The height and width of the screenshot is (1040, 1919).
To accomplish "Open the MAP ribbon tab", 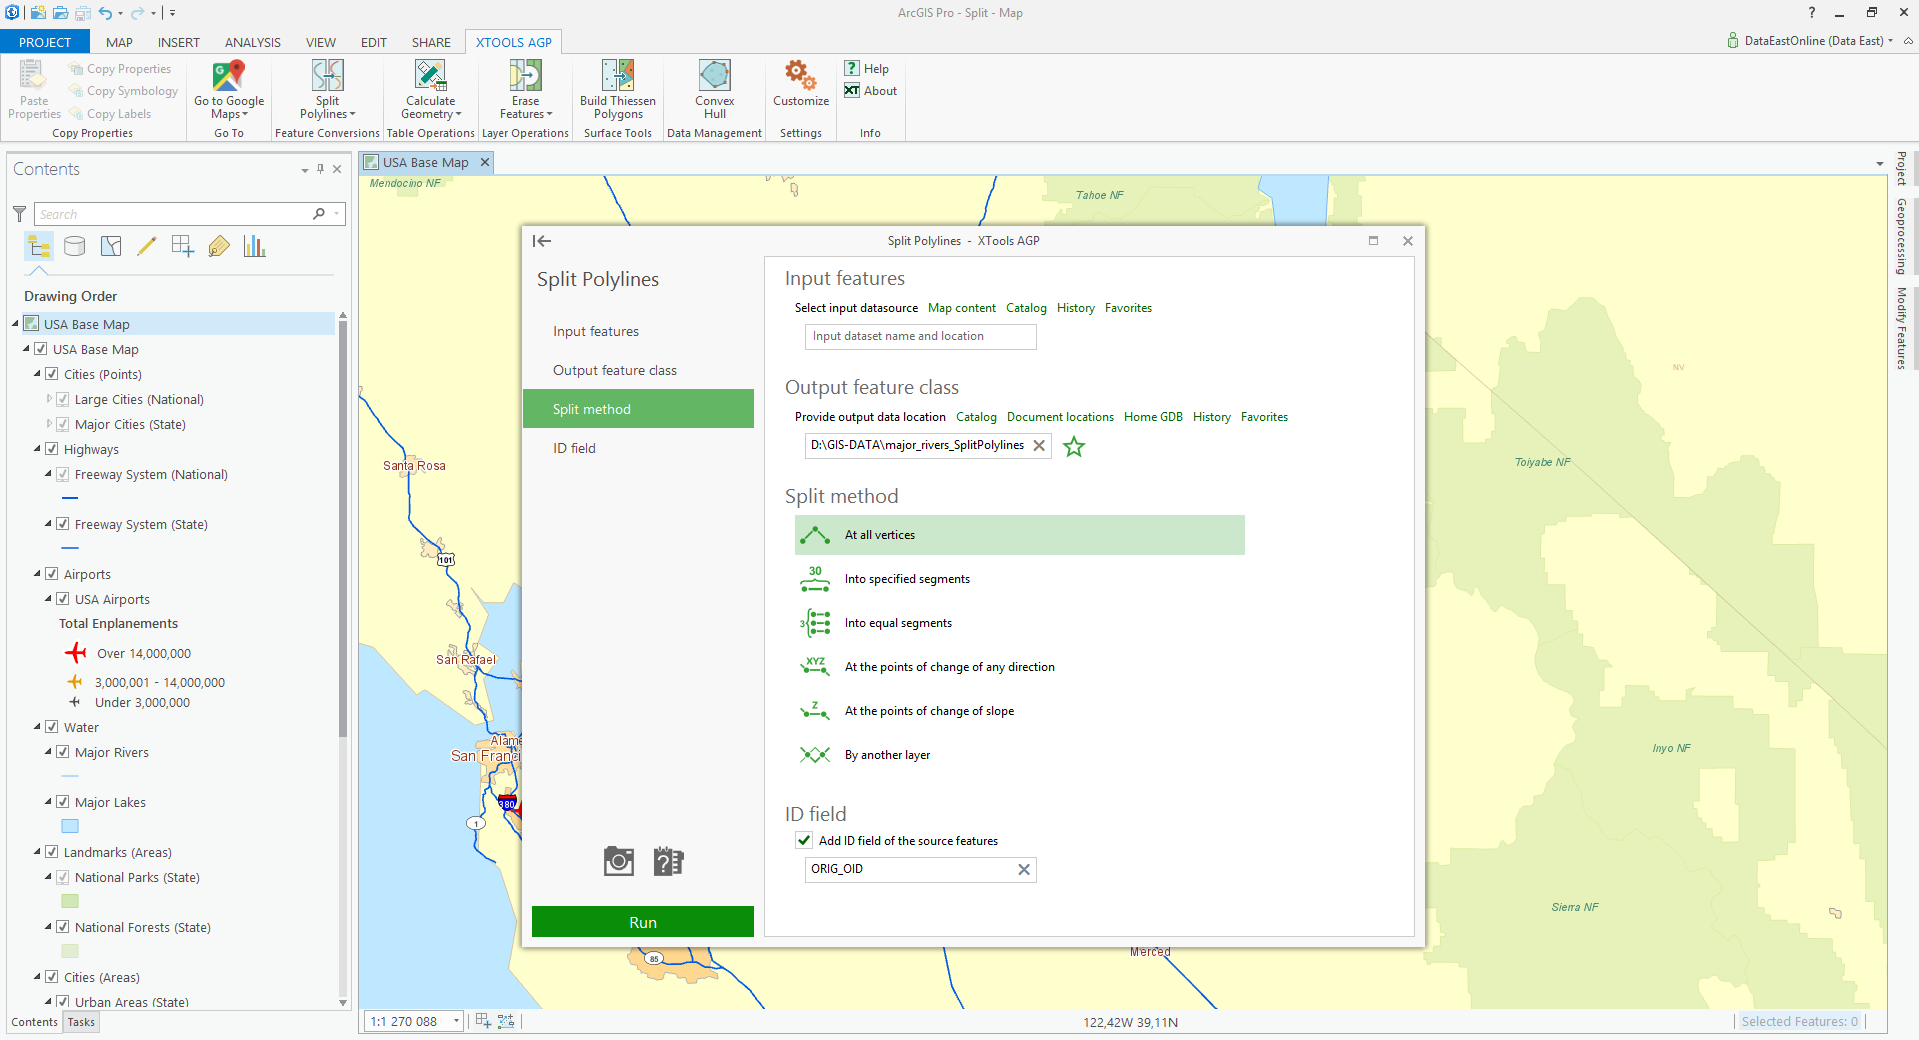I will (x=119, y=42).
